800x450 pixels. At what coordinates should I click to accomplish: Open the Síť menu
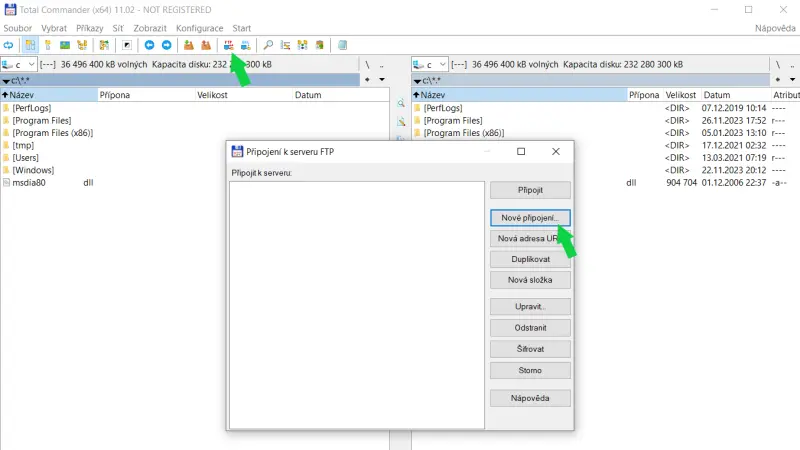[118, 28]
